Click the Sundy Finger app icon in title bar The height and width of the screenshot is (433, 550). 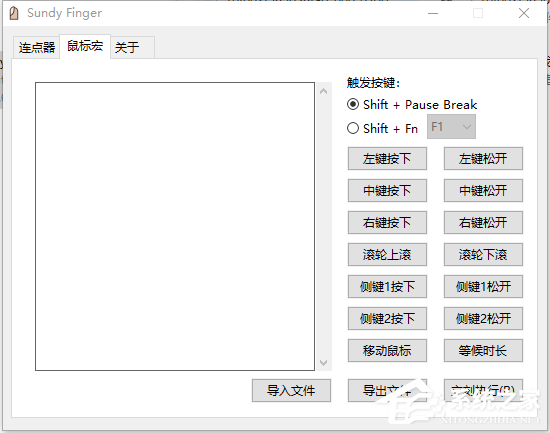coord(14,13)
